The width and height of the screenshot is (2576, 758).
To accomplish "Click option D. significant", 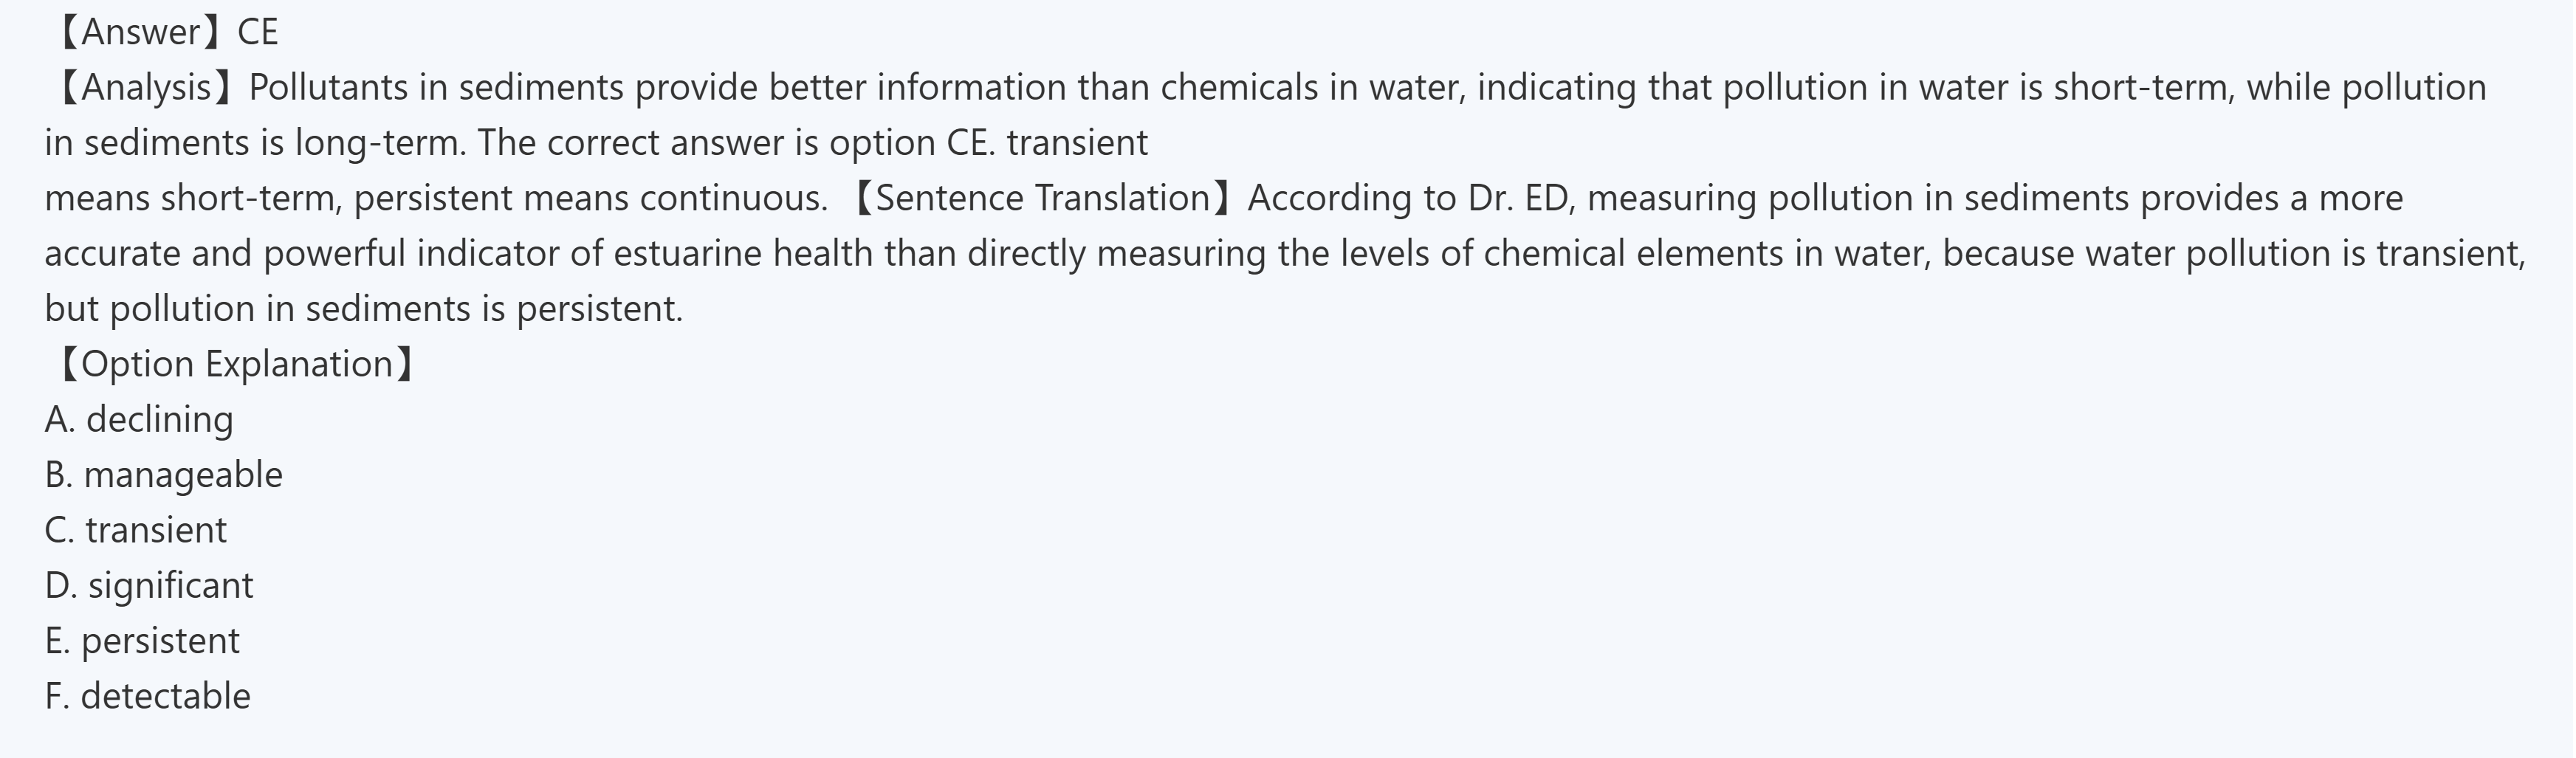I will [x=149, y=585].
